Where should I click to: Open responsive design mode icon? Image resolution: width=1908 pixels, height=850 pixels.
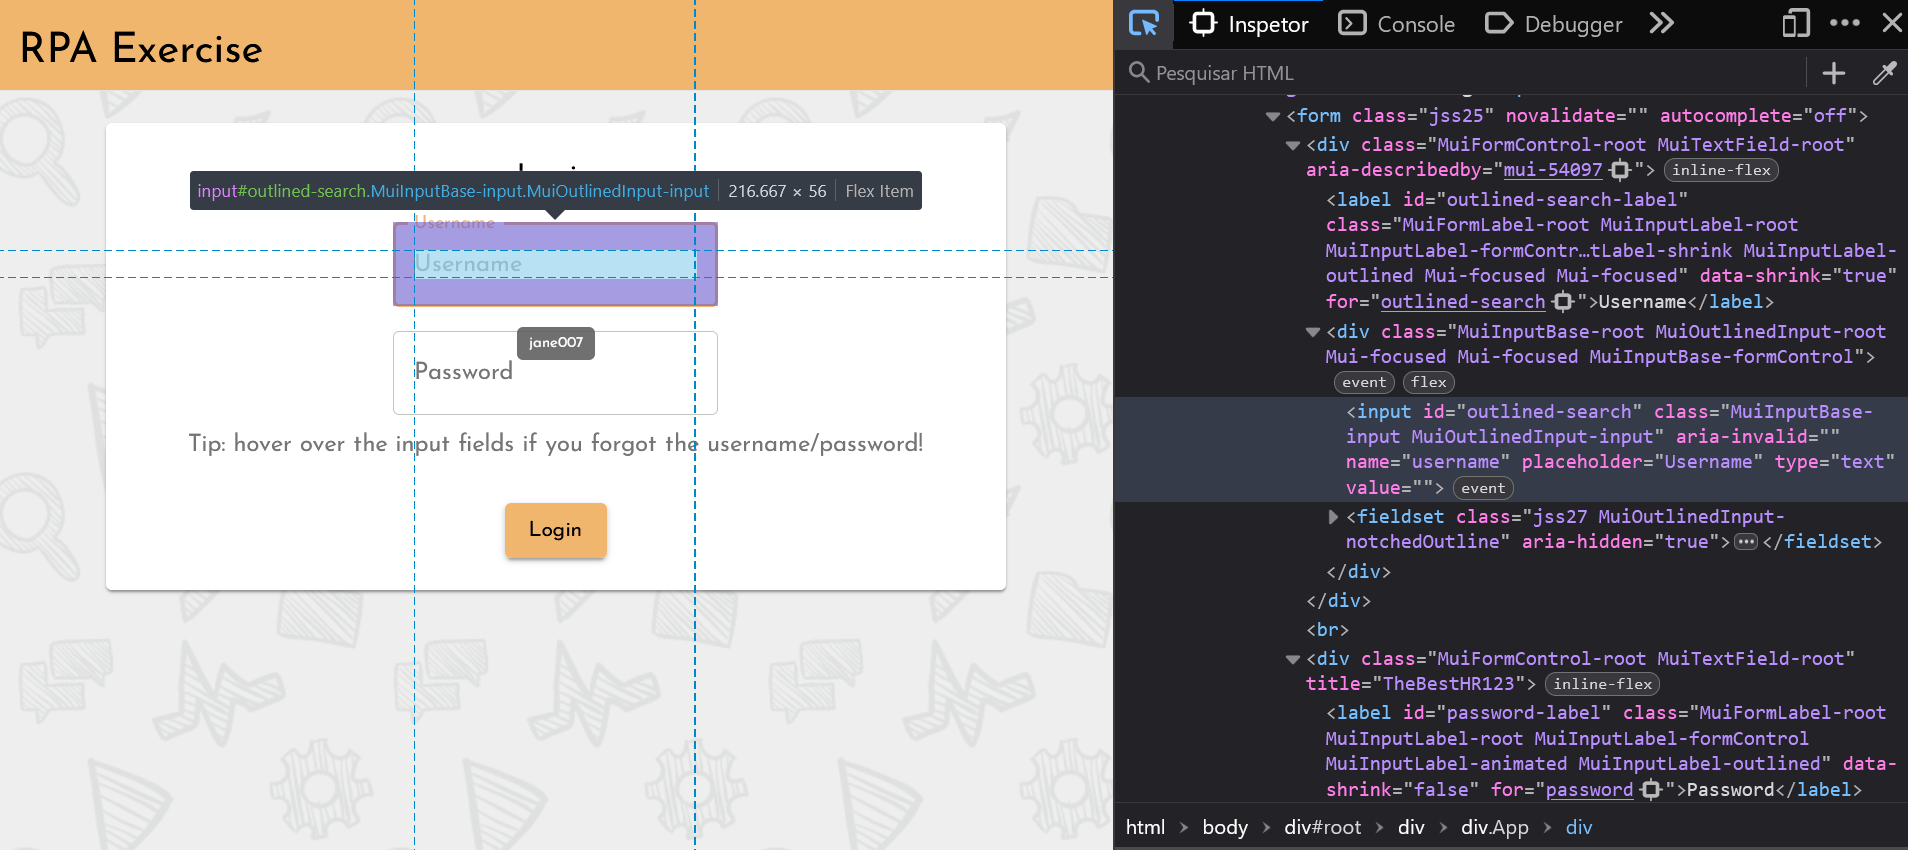pos(1795,23)
